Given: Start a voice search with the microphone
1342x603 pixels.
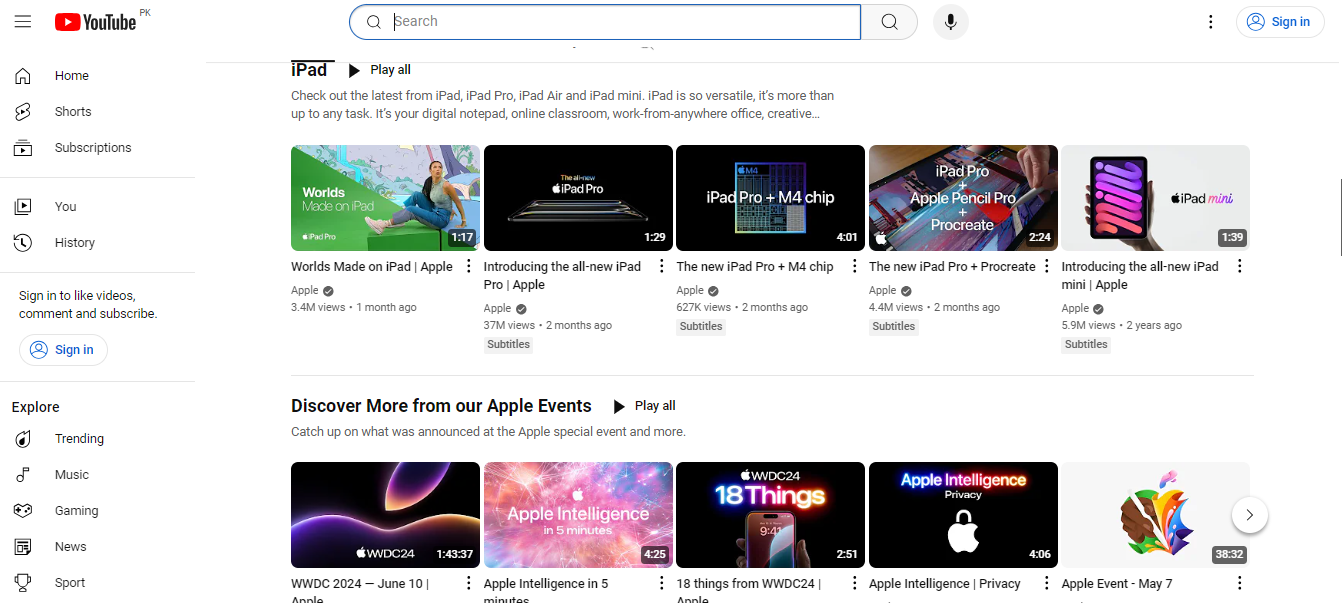Looking at the screenshot, I should tap(950, 21).
